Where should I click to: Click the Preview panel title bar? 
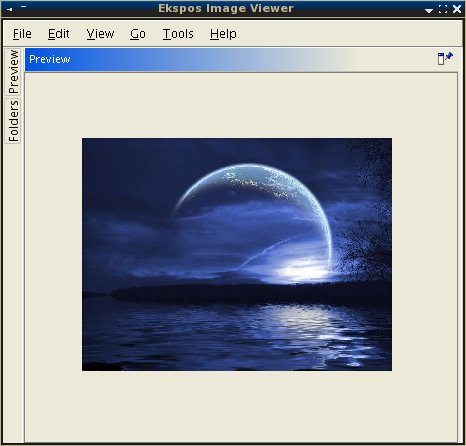click(x=241, y=59)
